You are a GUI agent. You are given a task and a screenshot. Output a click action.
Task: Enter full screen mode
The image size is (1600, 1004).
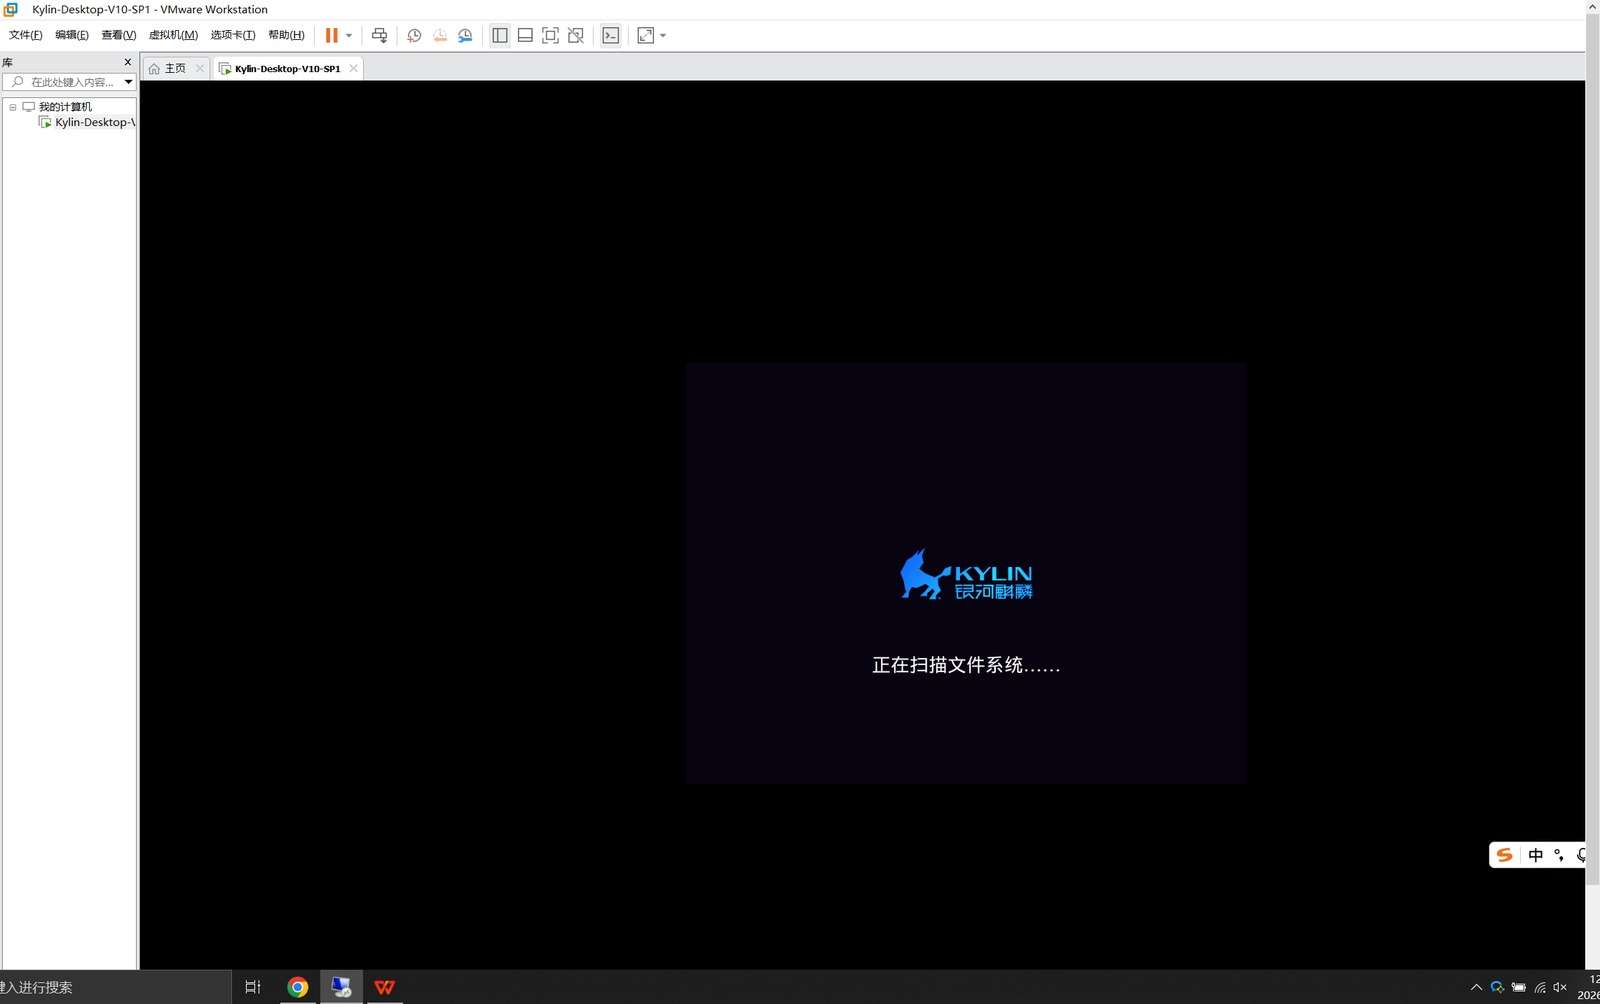click(550, 35)
